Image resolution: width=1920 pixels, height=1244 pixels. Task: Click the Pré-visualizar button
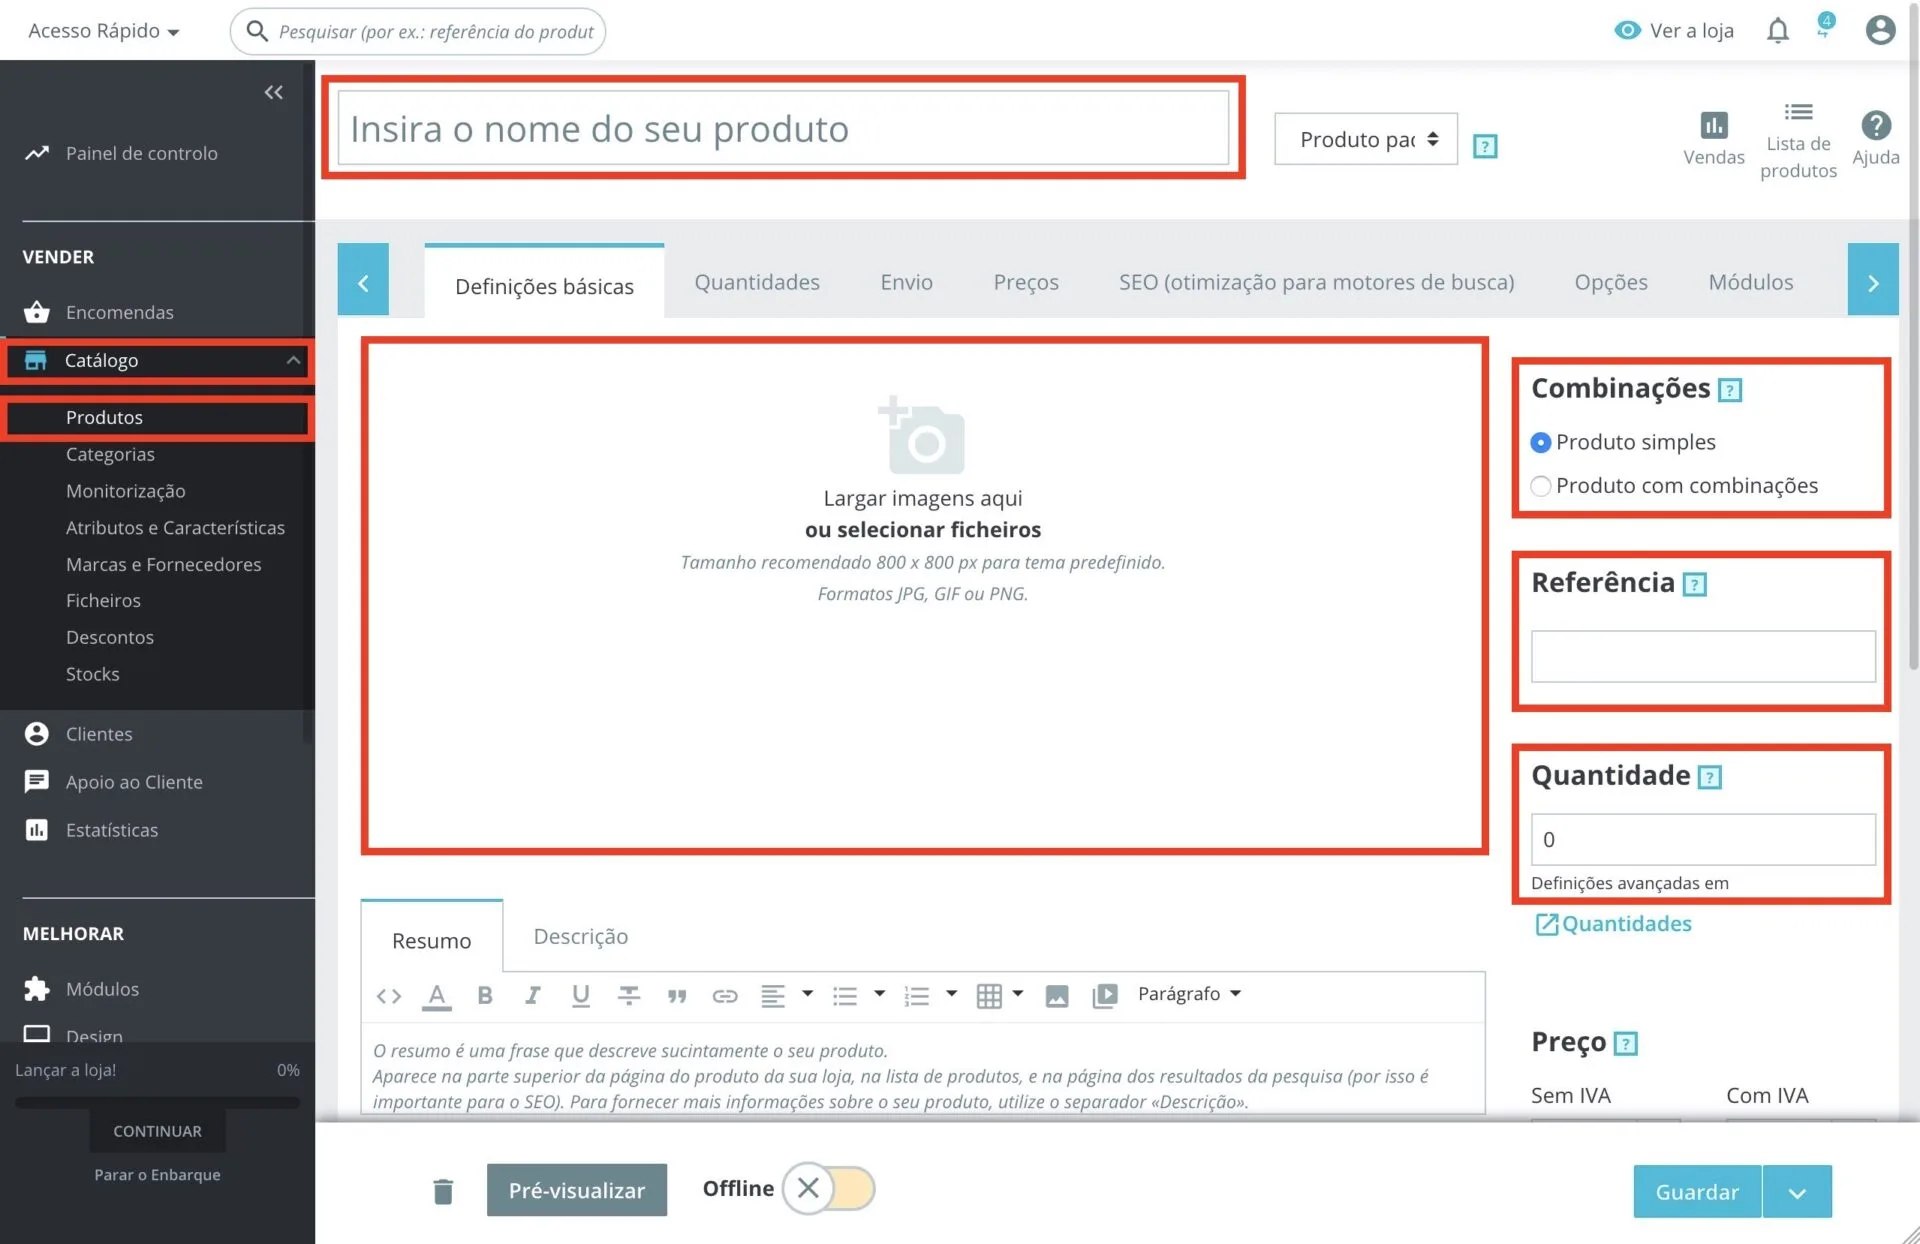click(x=577, y=1190)
